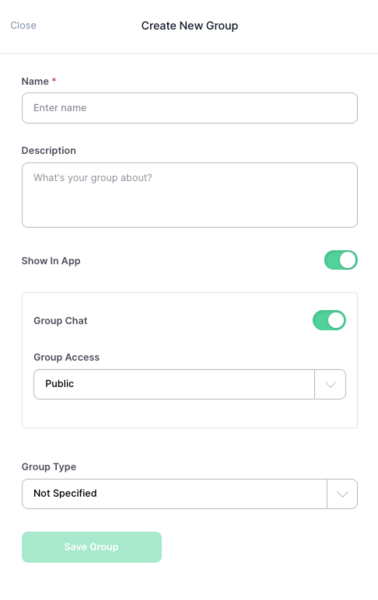Click the chevron arrow beside Public
The image size is (378, 600).
pos(330,385)
